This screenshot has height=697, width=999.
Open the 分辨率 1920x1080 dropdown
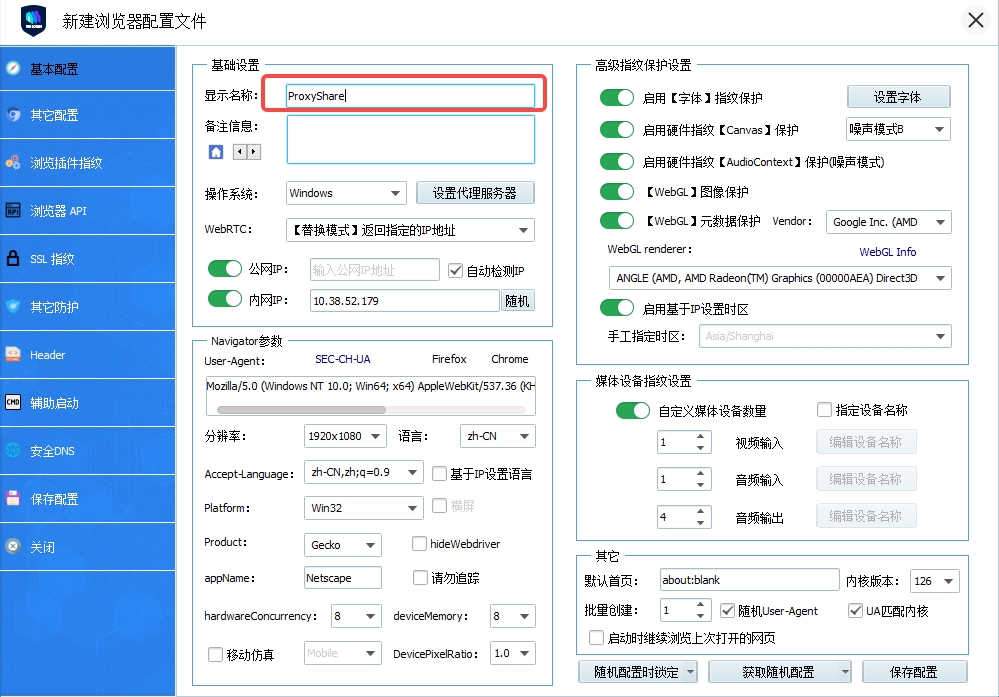click(x=345, y=436)
